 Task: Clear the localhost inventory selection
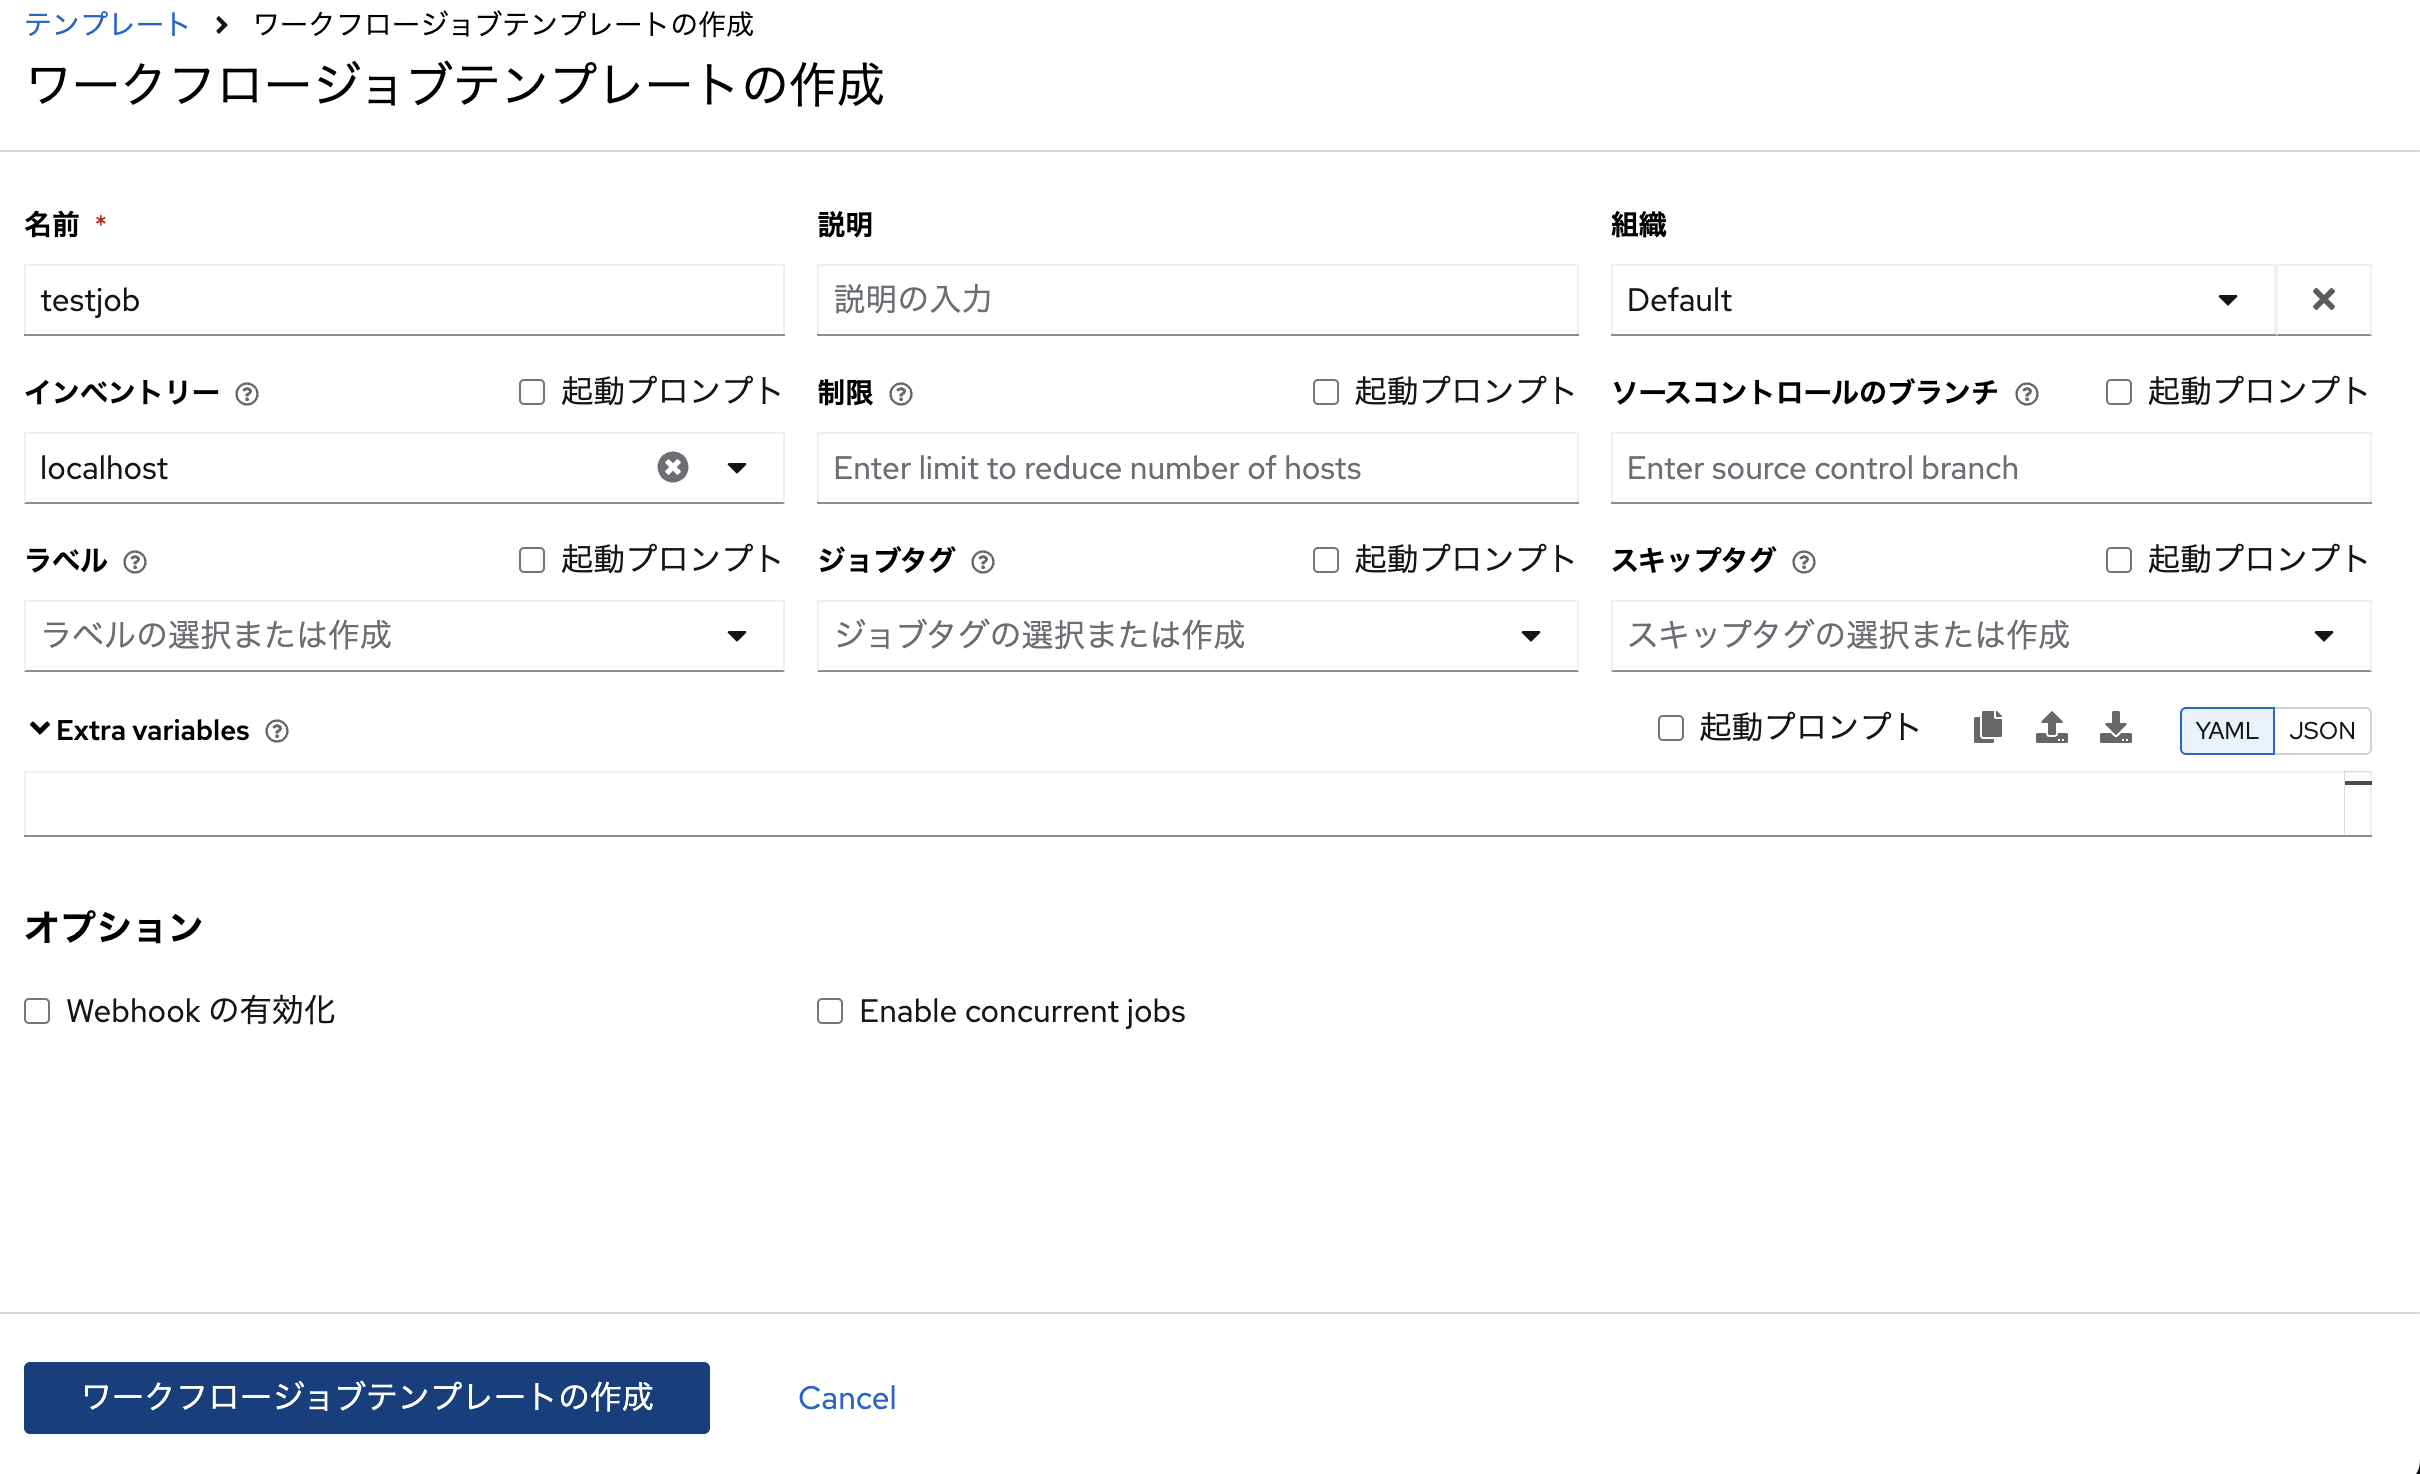(x=672, y=467)
